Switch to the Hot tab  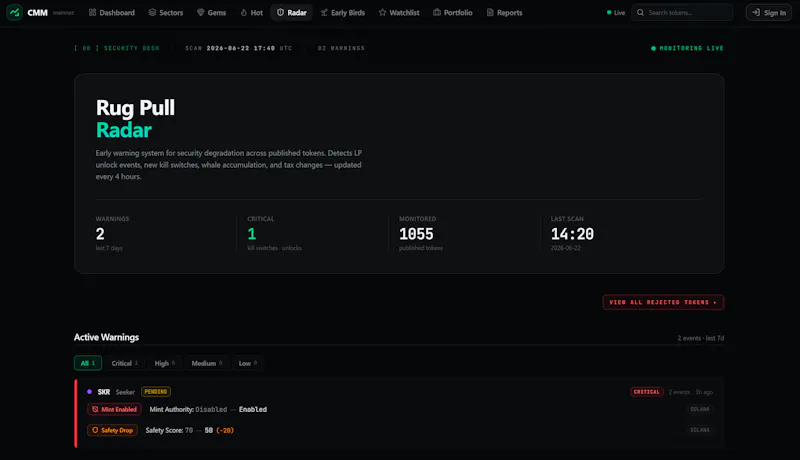click(x=252, y=12)
